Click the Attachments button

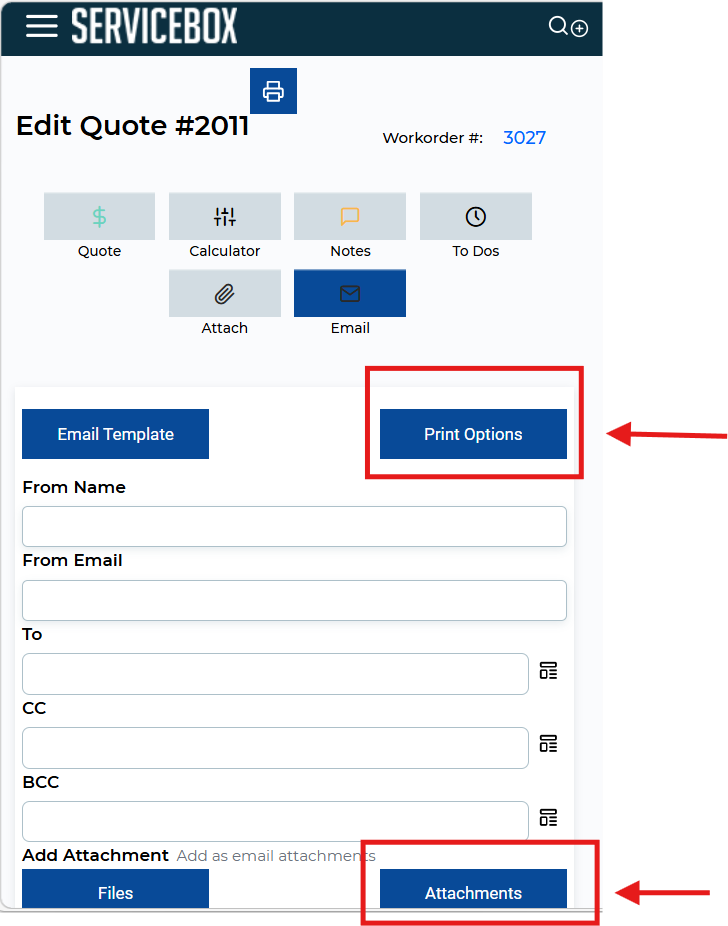pos(473,890)
